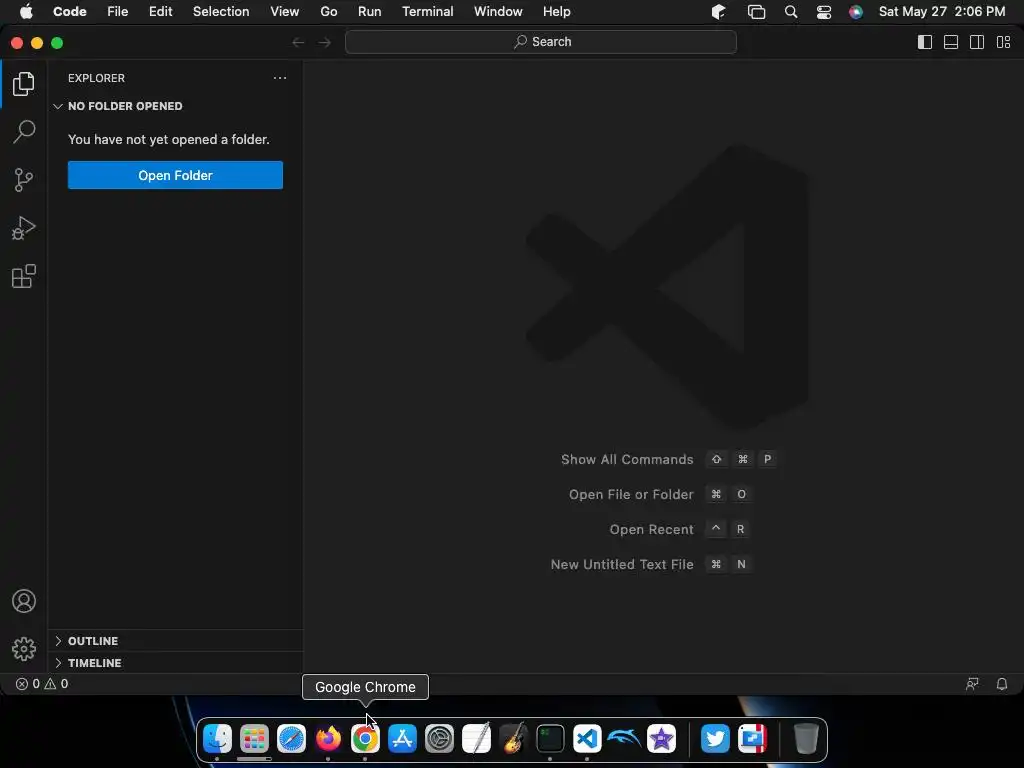The image size is (1024, 768).
Task: Click the Open Recent text
Action: (x=651, y=530)
